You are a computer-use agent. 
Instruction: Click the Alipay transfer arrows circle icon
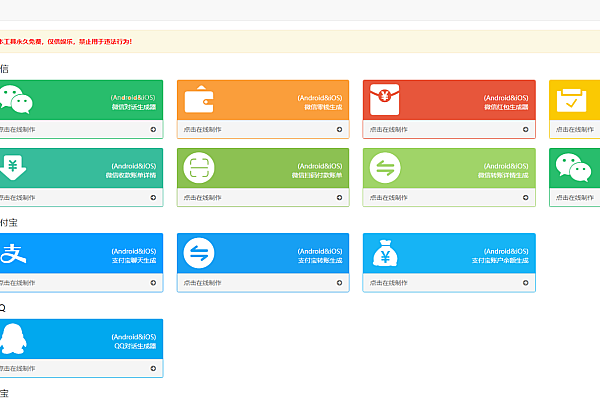coord(199,253)
